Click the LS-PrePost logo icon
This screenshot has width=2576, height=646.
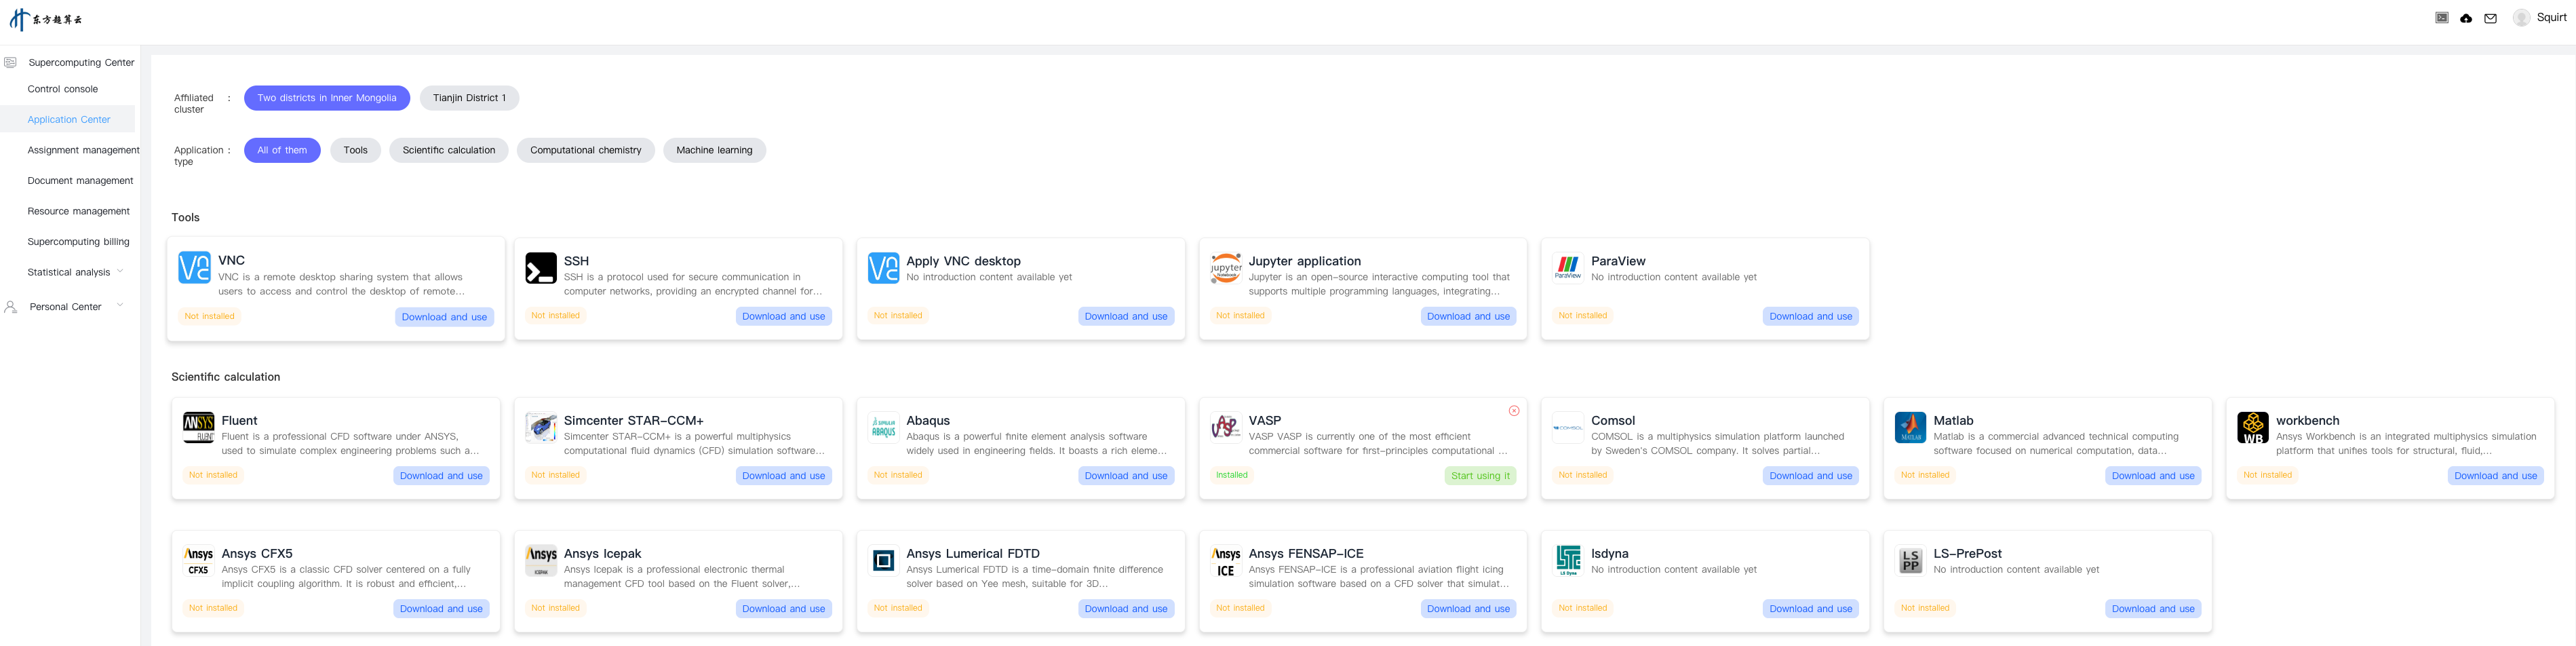pyautogui.click(x=1911, y=561)
